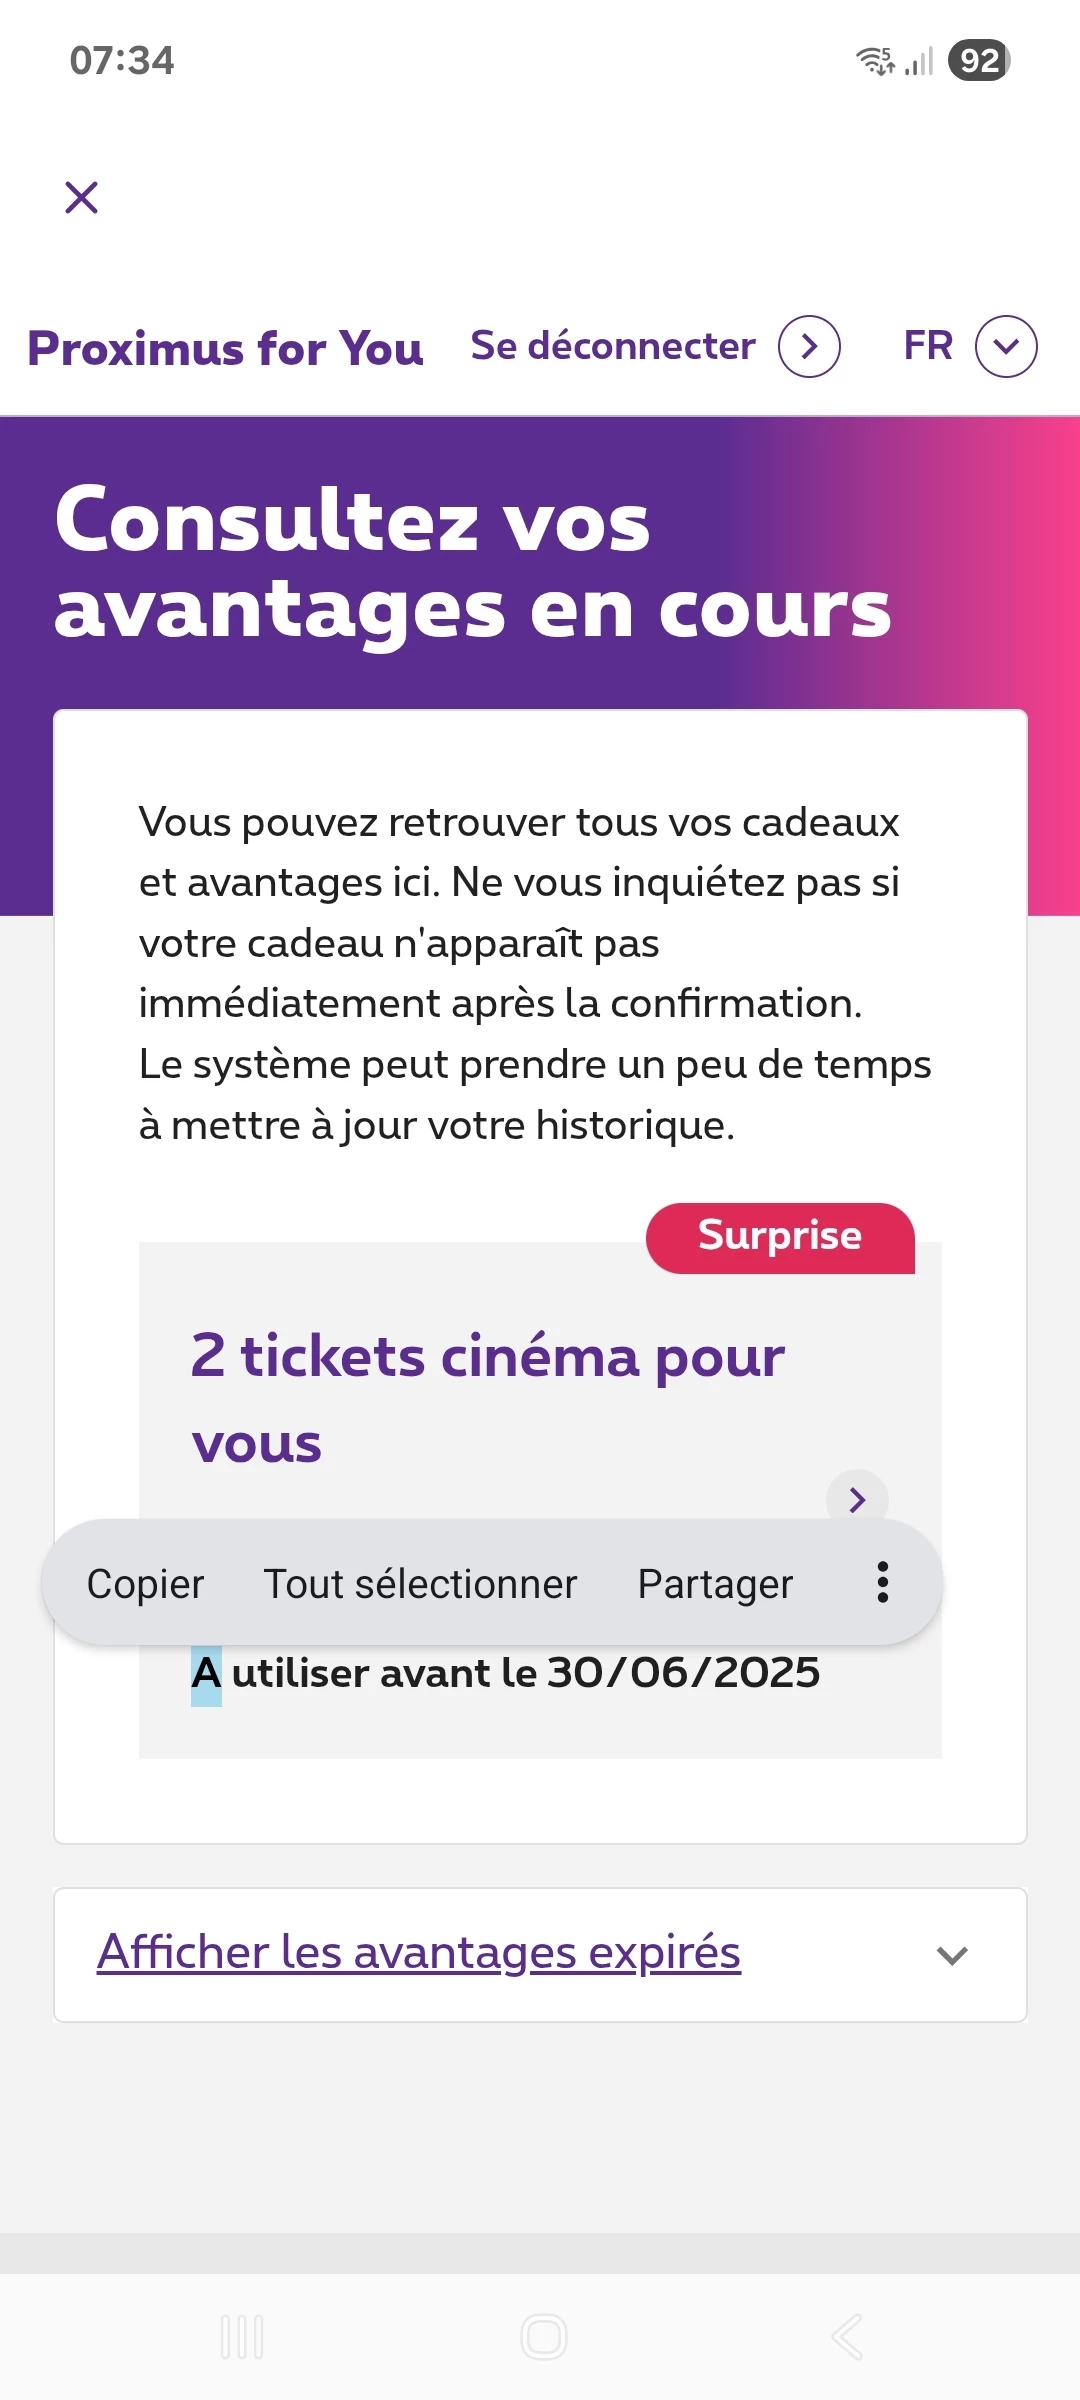Click Afficher les avantages expirés link
This screenshot has width=1080, height=2400.
pos(419,1952)
